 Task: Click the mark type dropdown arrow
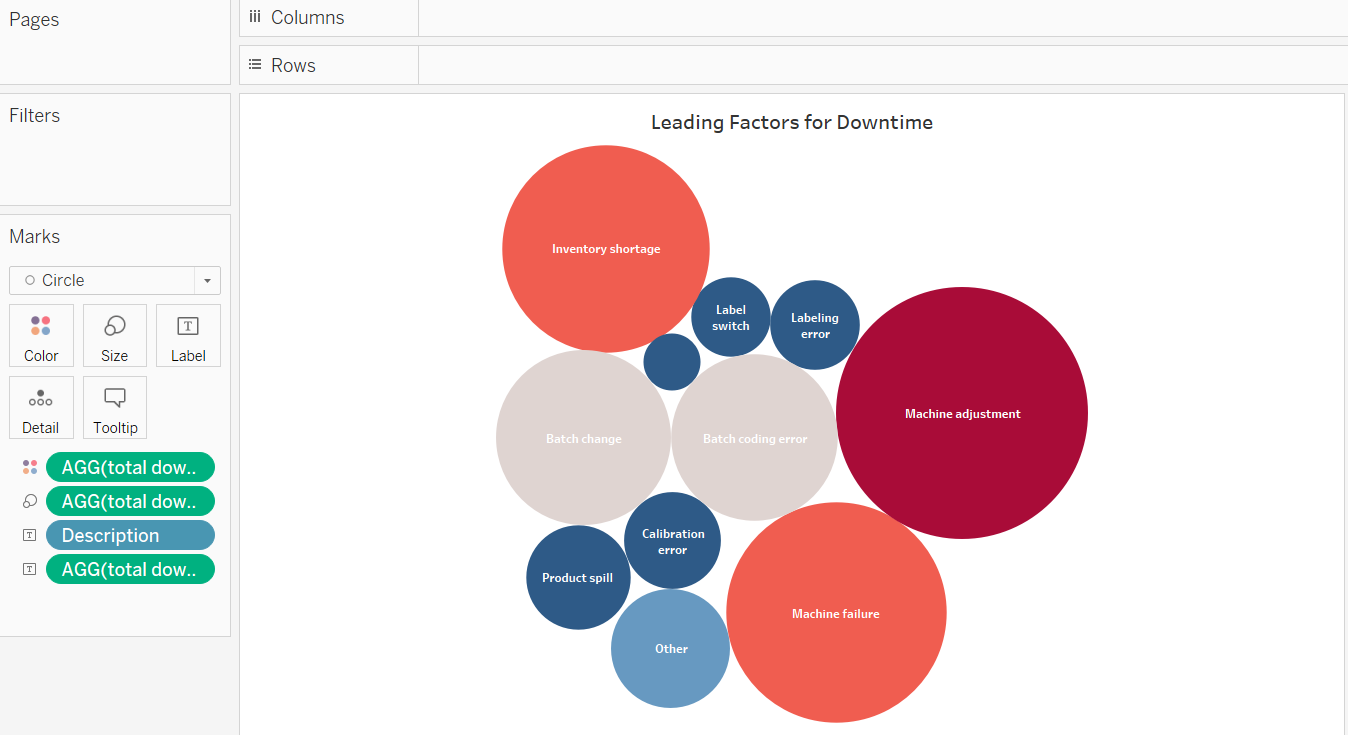tap(208, 281)
